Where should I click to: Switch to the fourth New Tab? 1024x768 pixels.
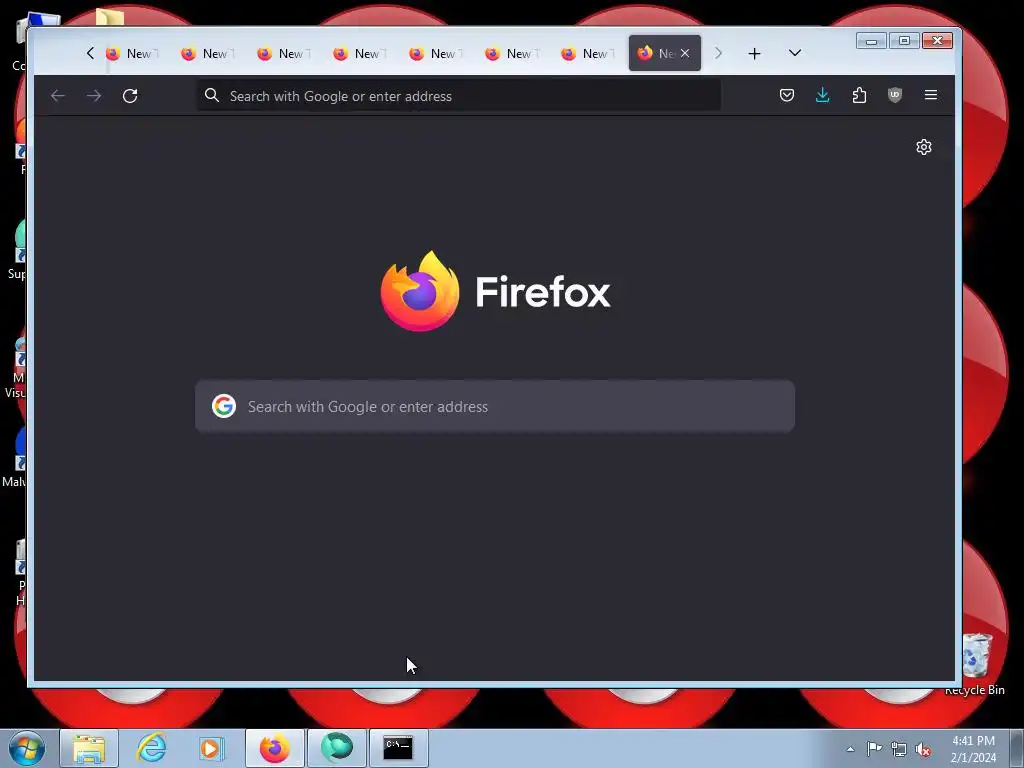coord(360,54)
